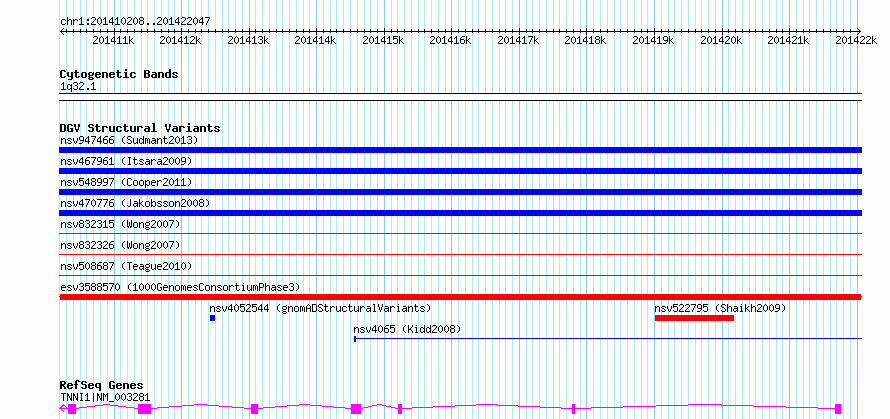This screenshot has height=419, width=890.
Task: Open the nsv548997 (Cooper2011) label
Action: point(126,182)
